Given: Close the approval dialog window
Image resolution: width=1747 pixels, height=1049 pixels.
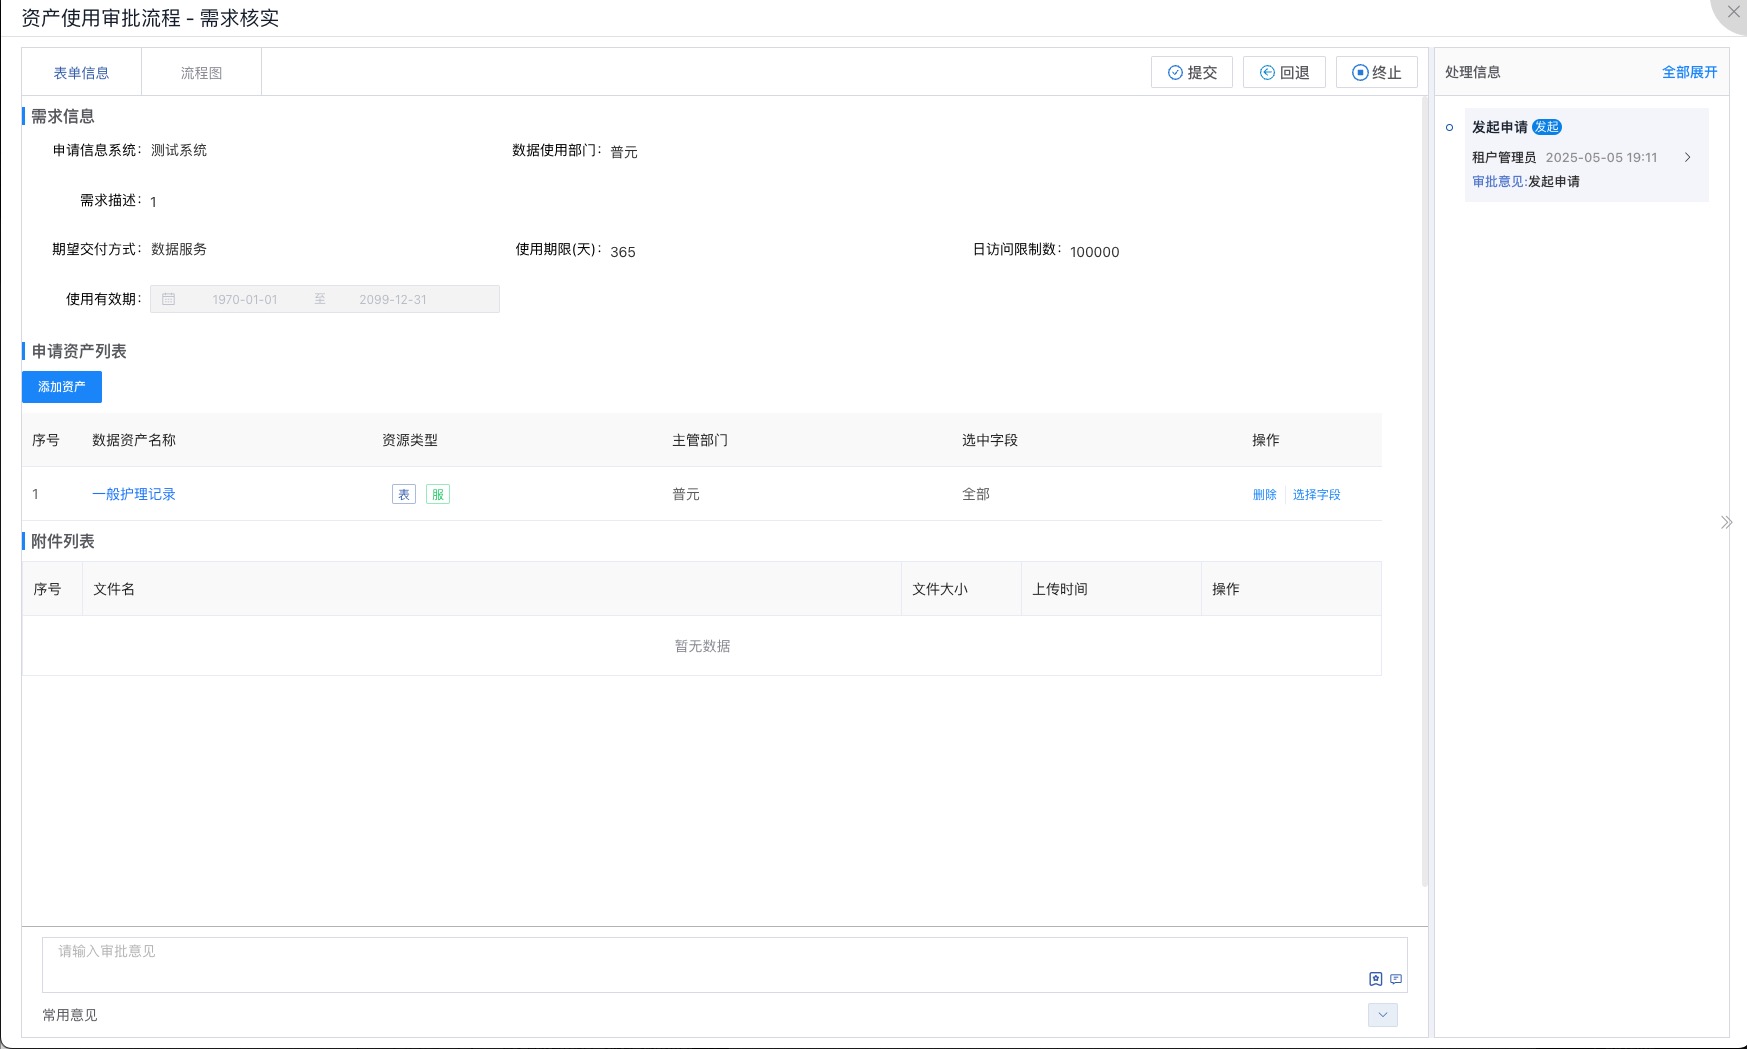Looking at the screenshot, I should [1733, 12].
